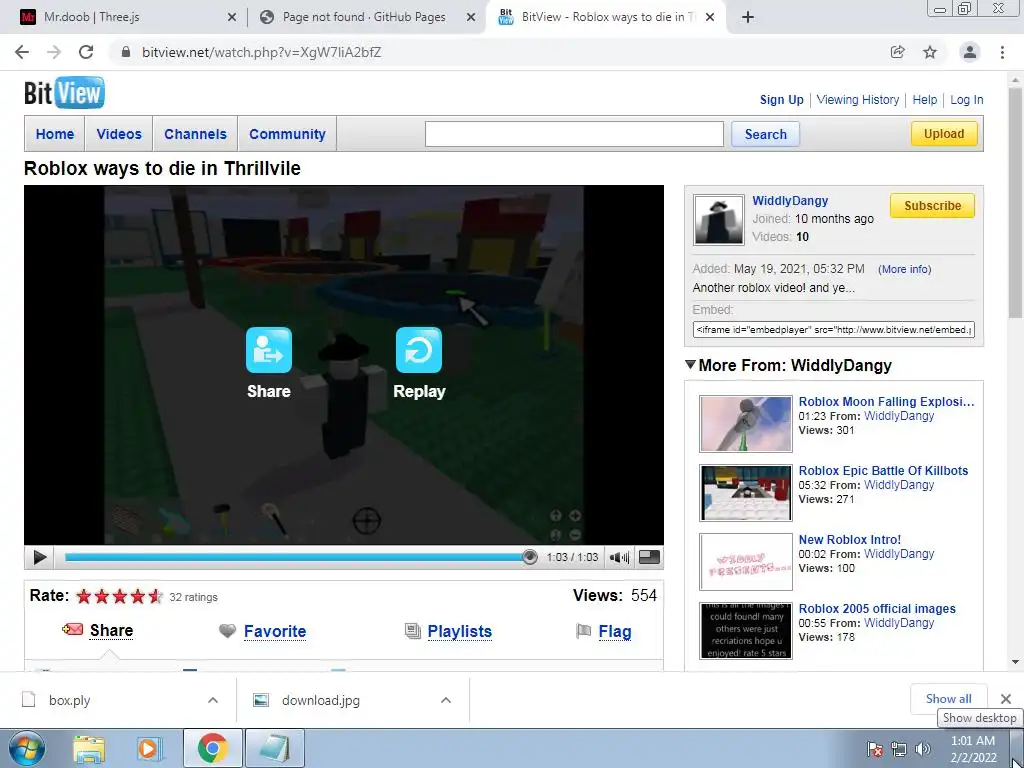Bookmark this page with star icon
1024x768 pixels.
930,52
